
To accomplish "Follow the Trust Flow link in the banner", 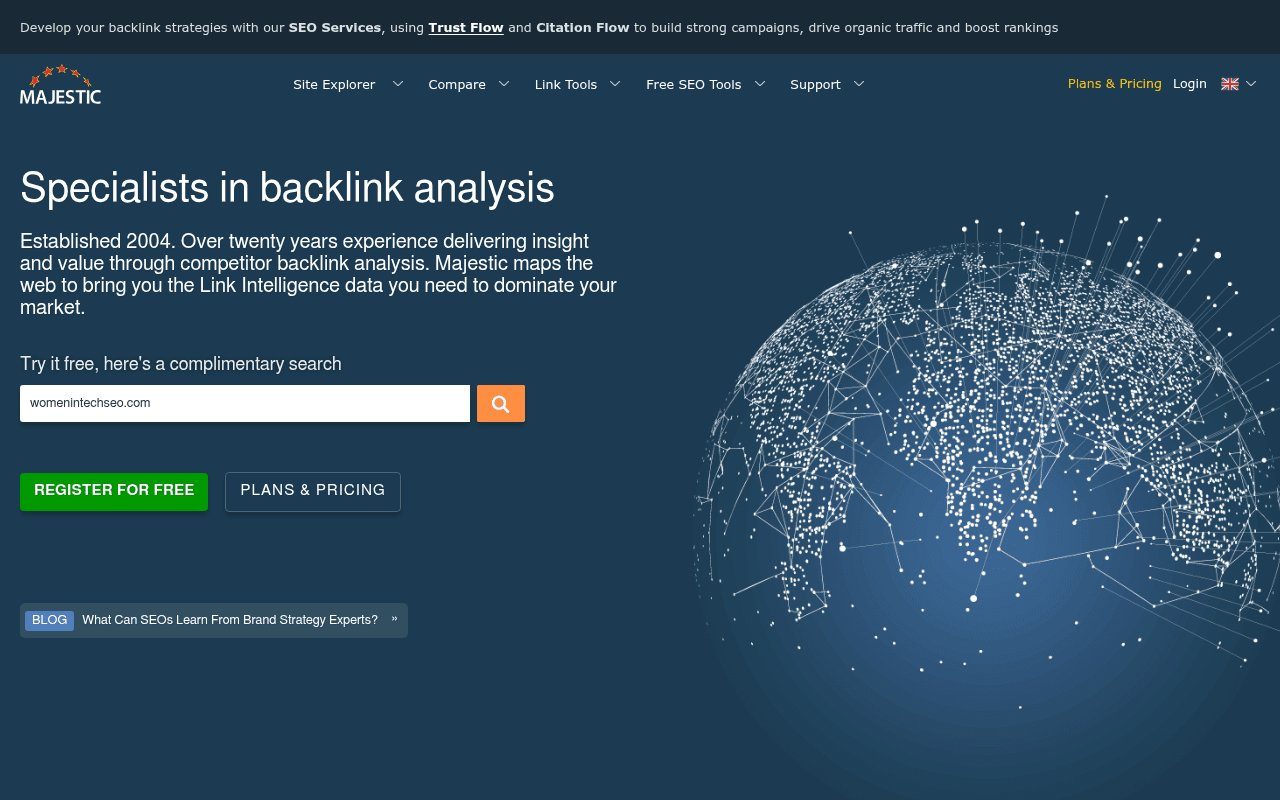I will pyautogui.click(x=466, y=28).
